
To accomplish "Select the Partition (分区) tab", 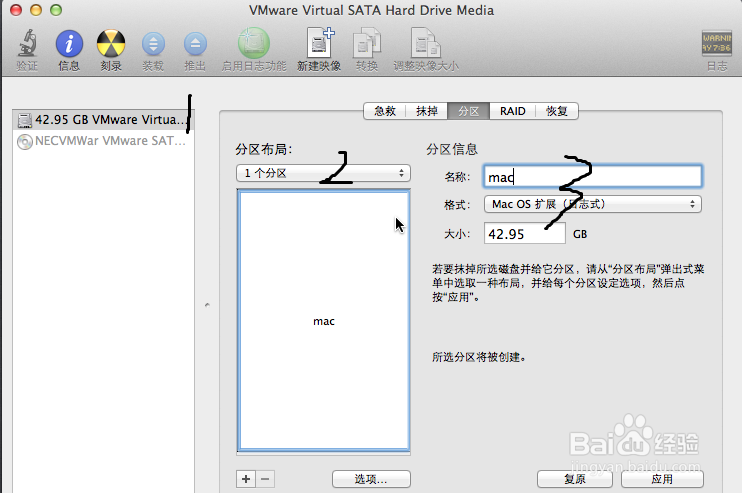I will 468,111.
